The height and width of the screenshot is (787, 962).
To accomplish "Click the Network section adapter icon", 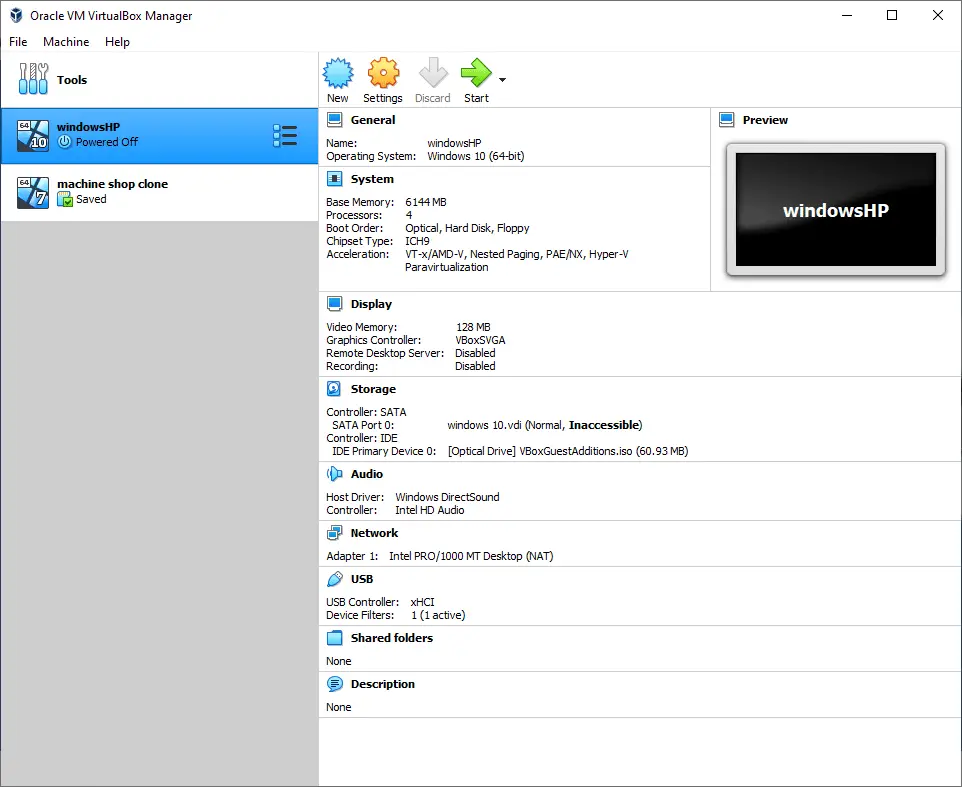I will point(334,533).
